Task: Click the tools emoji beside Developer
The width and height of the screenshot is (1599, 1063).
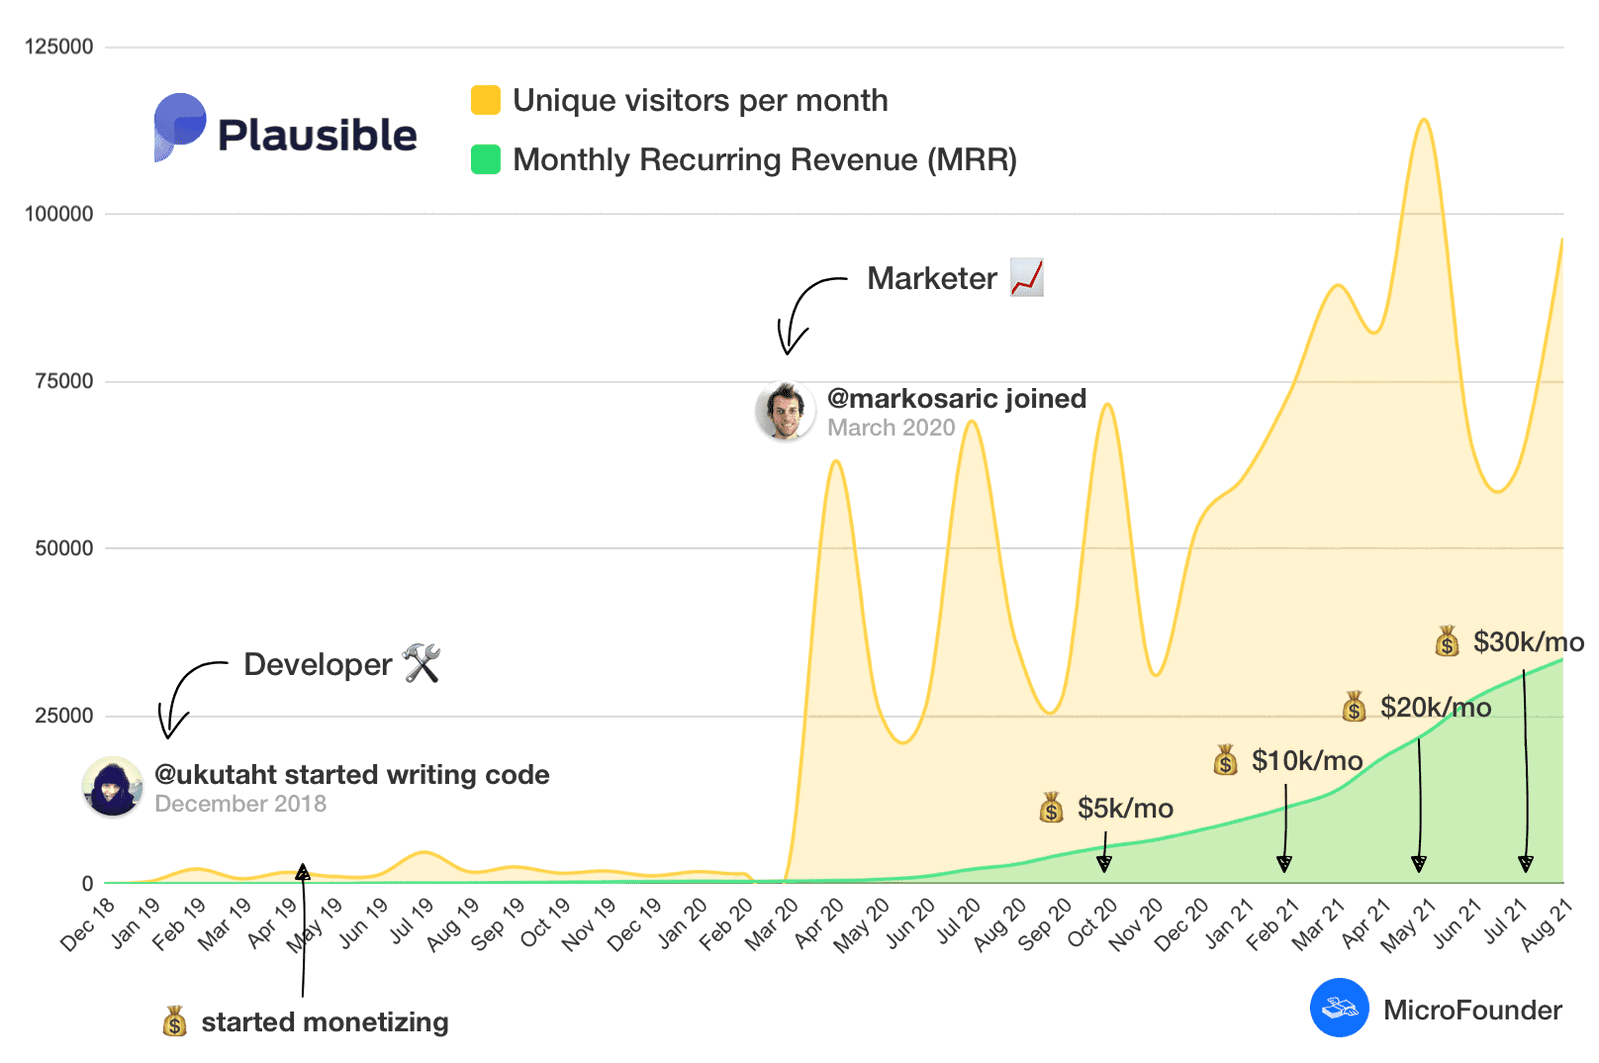Action: pos(422,663)
